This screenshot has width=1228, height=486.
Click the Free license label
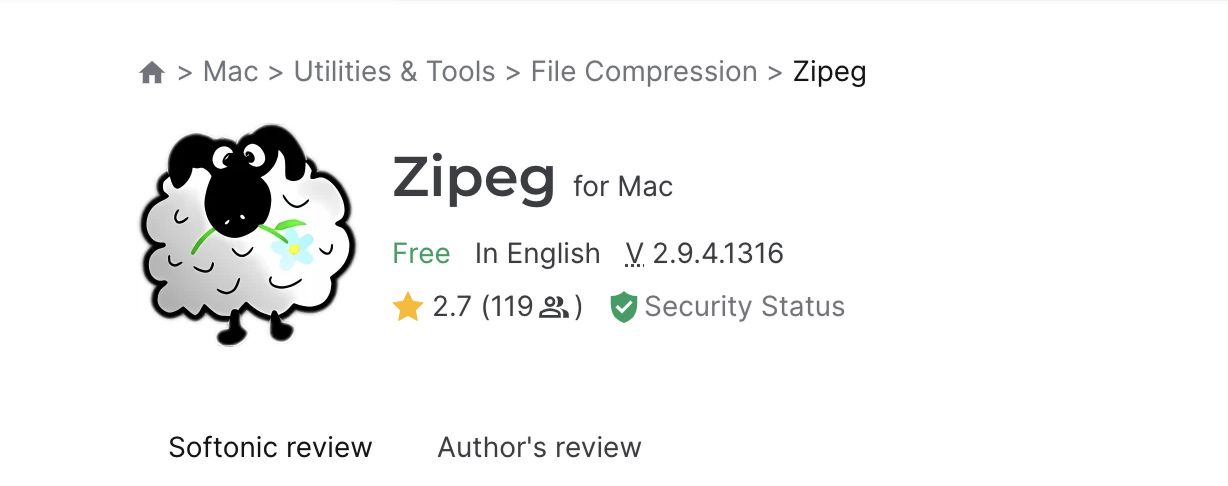pos(421,254)
